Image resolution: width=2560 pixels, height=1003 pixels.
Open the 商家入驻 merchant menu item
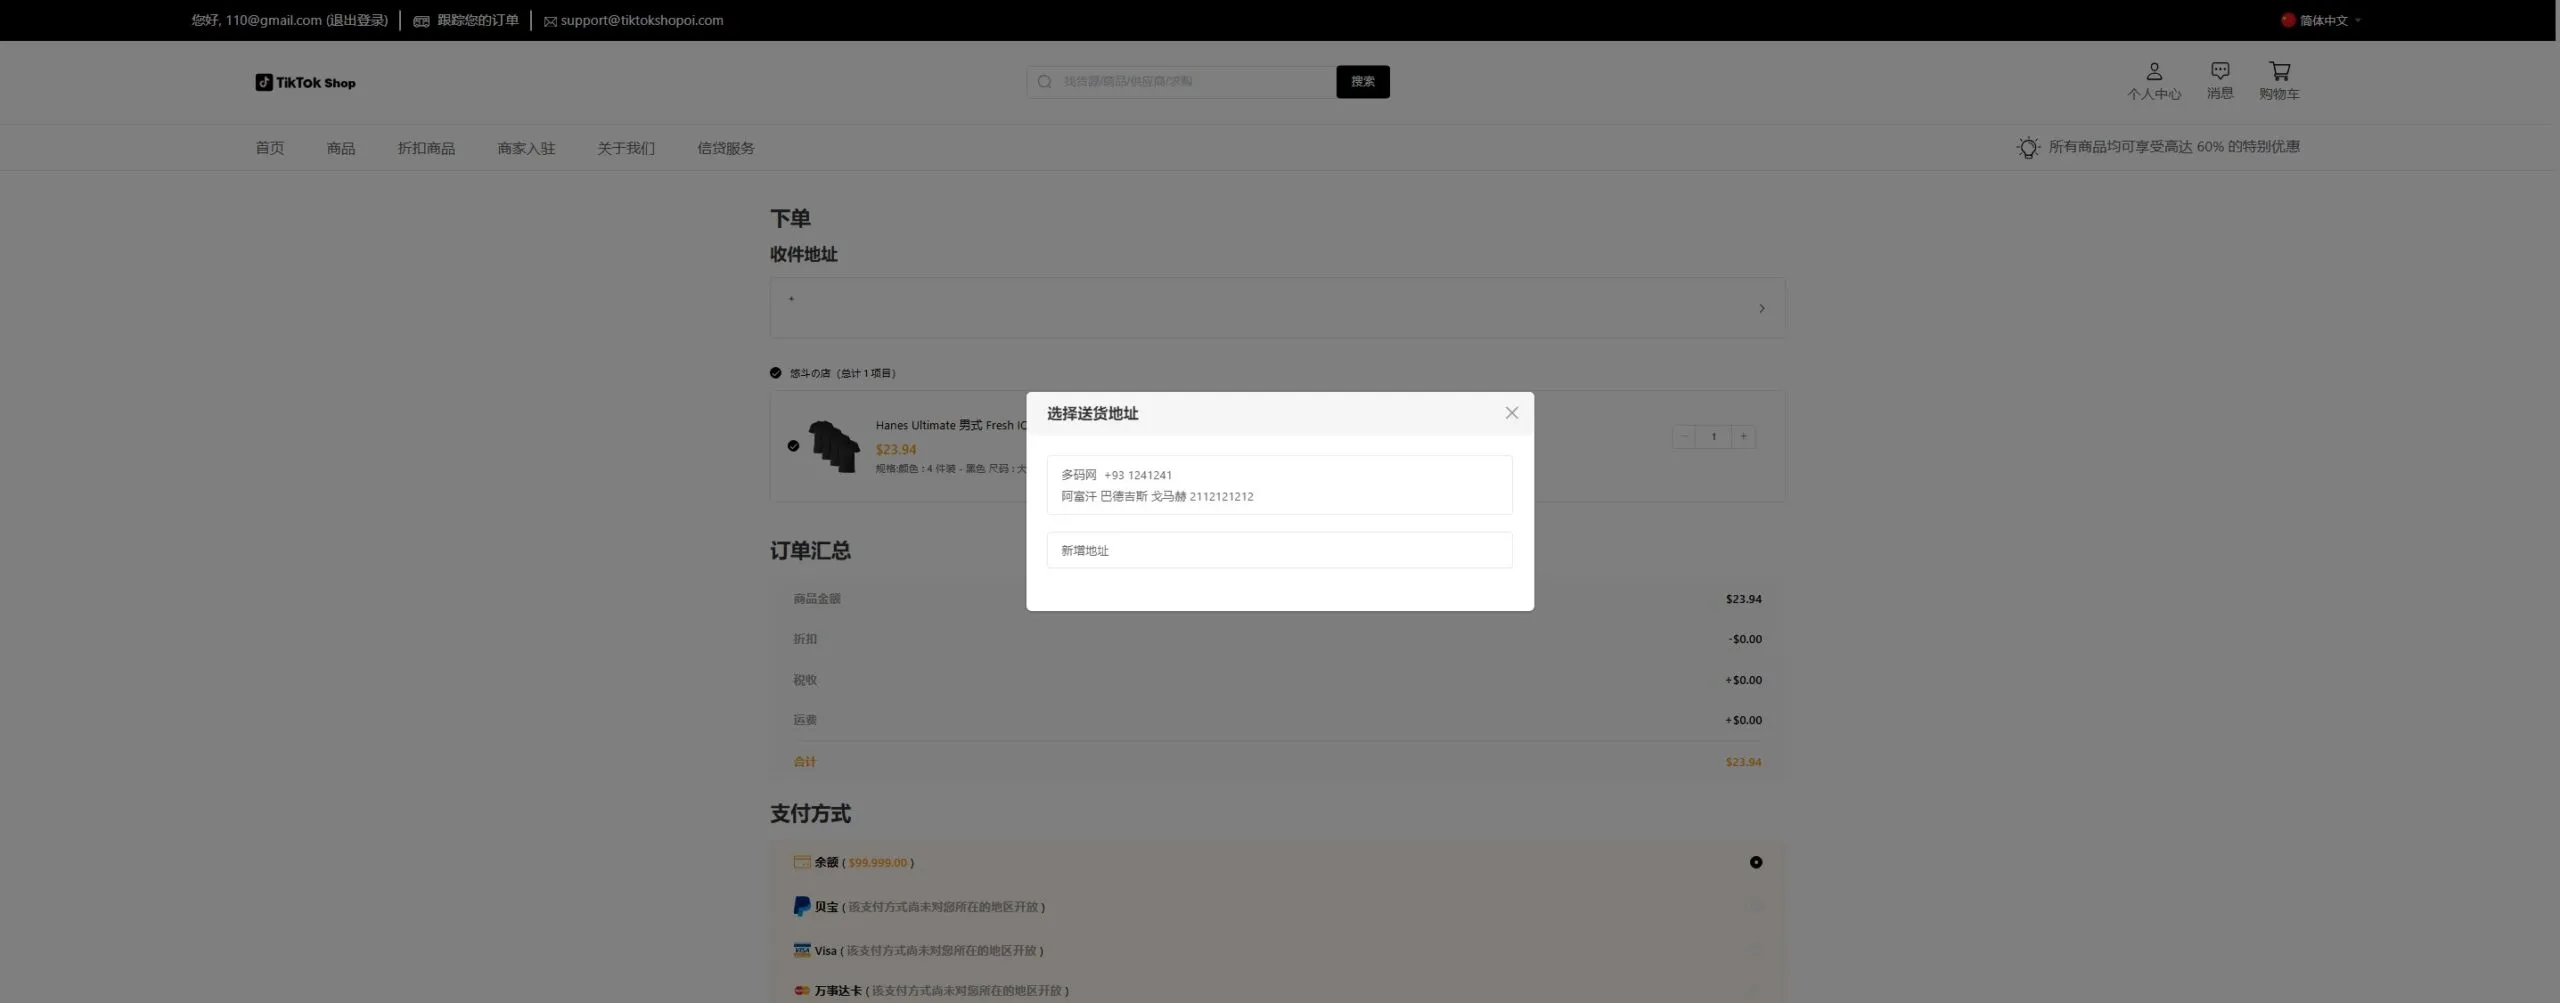click(x=526, y=148)
